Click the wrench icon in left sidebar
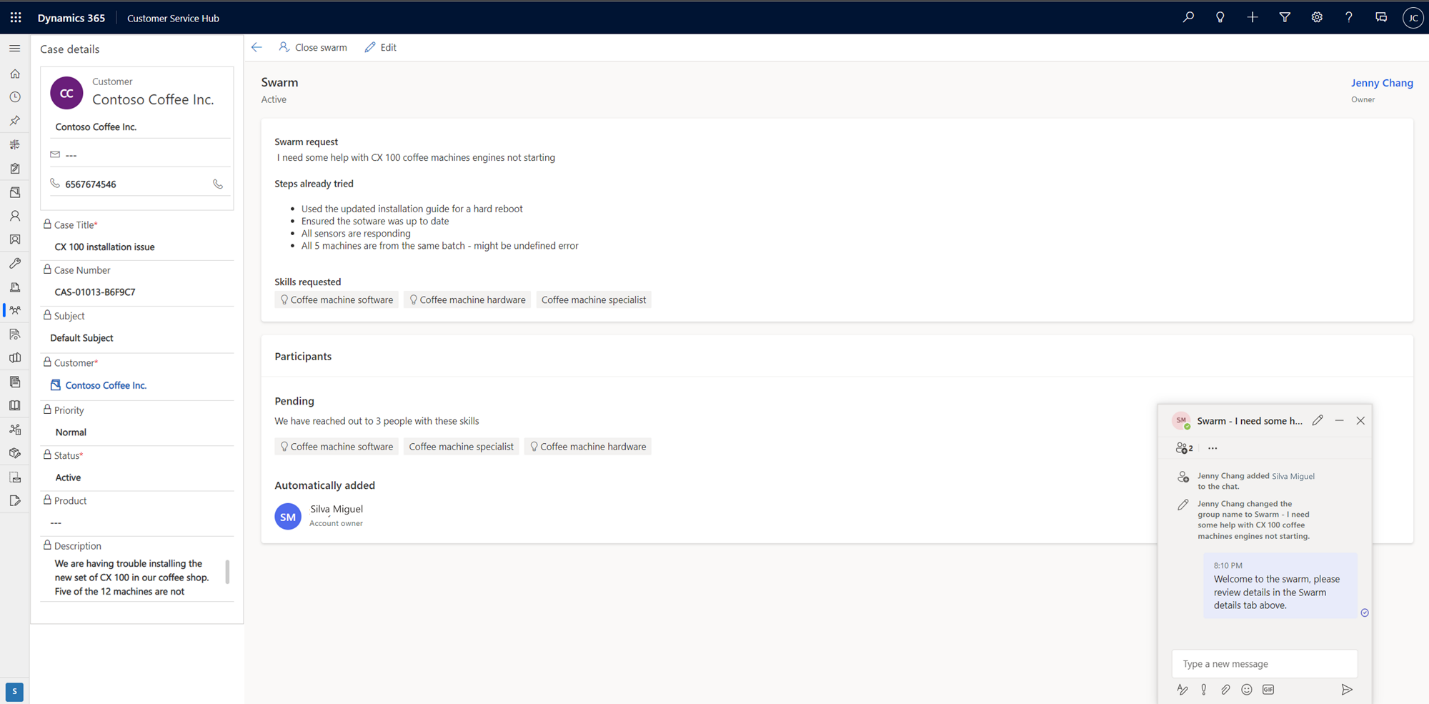1429x704 pixels. (15, 264)
